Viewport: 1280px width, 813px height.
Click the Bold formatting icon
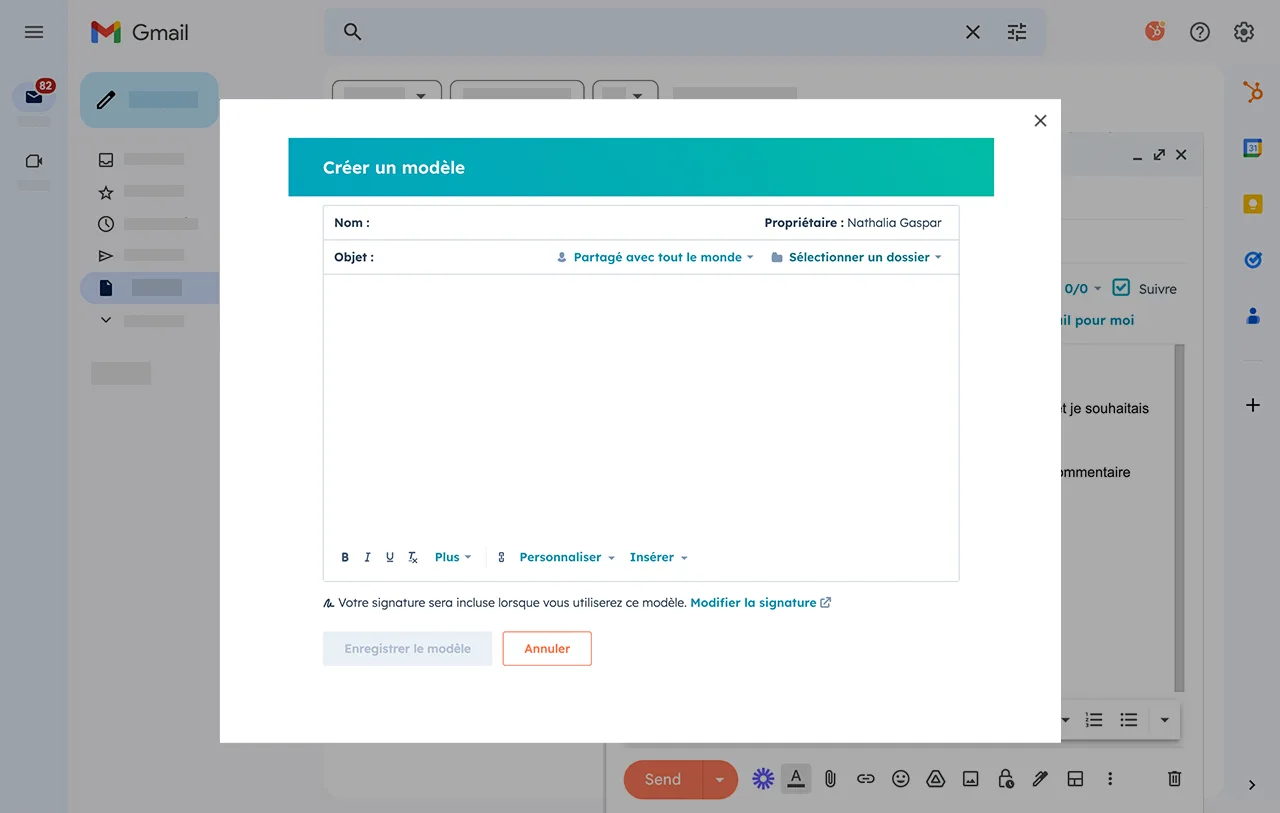pyautogui.click(x=345, y=558)
